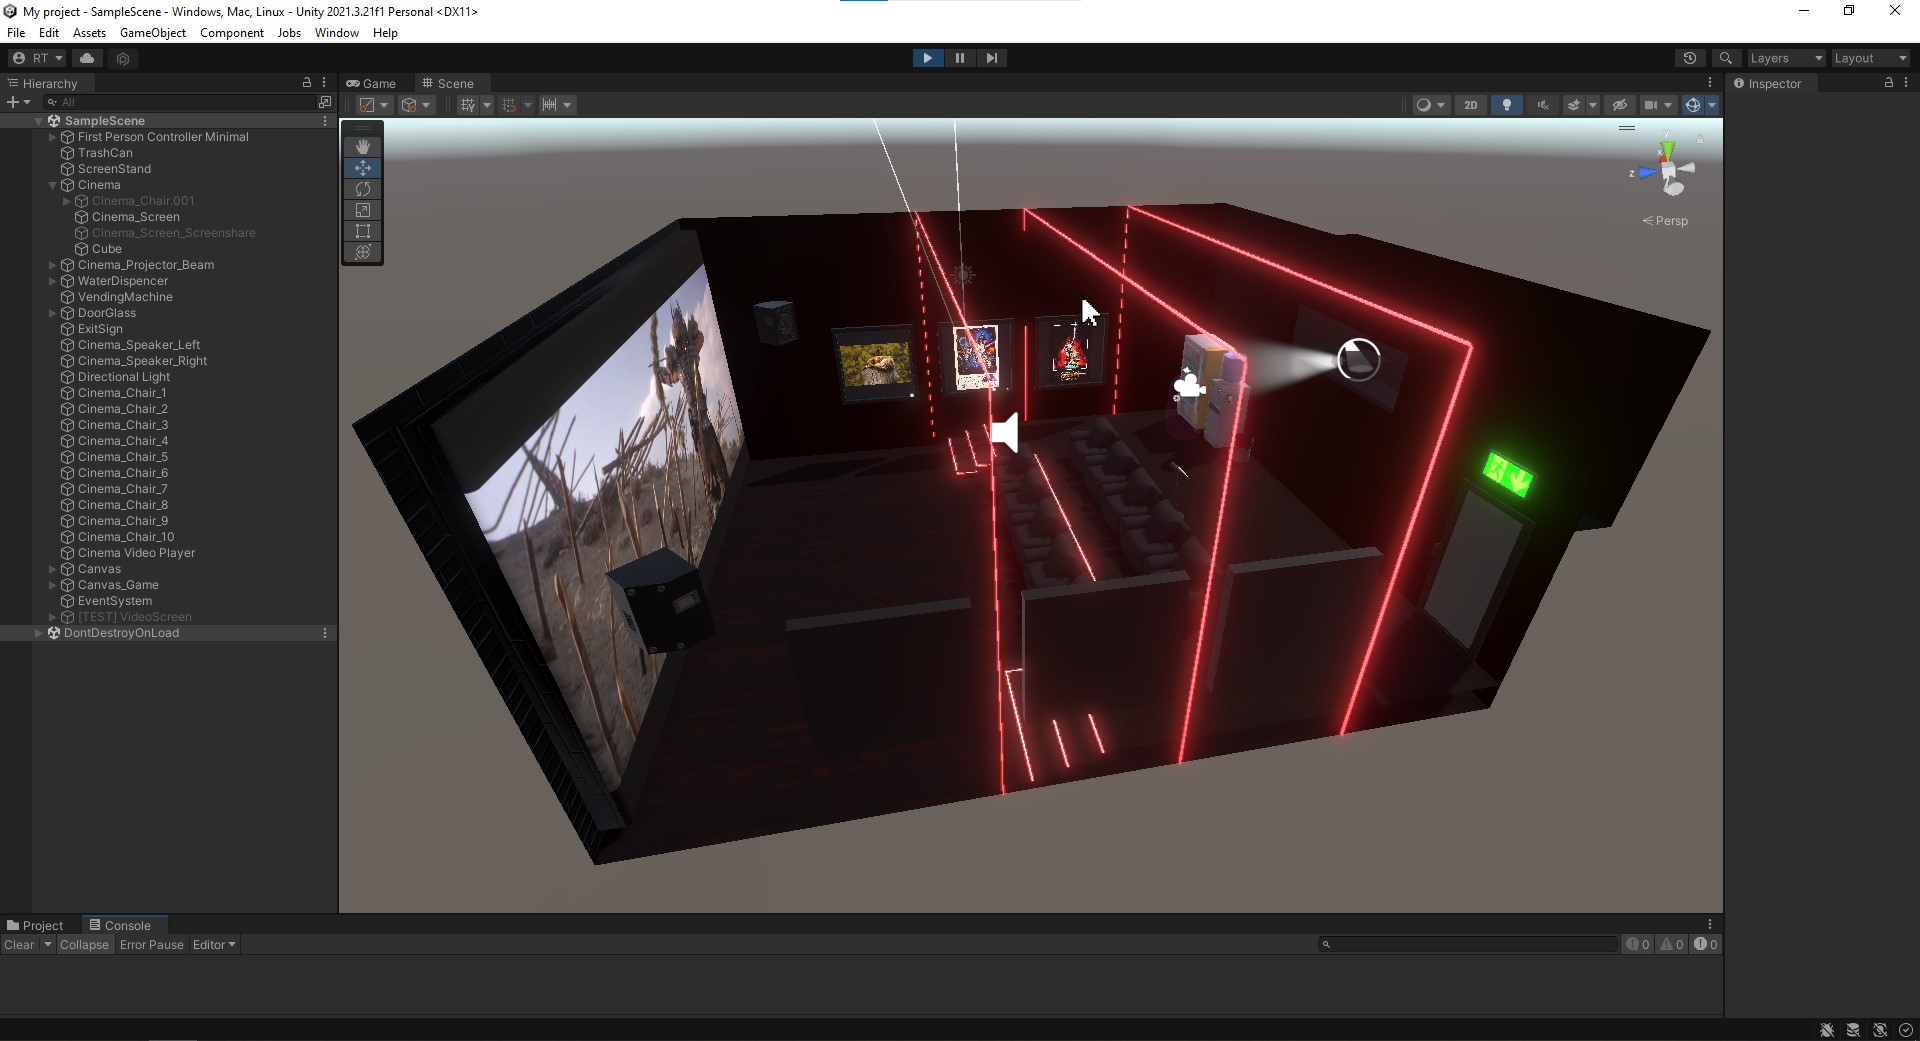Activate the Rotate tool
Viewport: 1920px width, 1041px height.
click(x=362, y=189)
